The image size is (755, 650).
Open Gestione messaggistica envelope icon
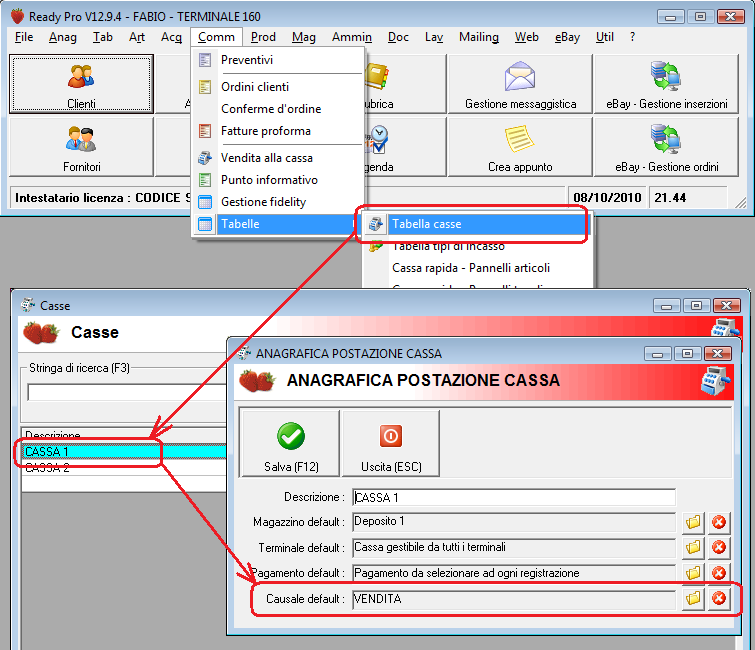point(520,77)
